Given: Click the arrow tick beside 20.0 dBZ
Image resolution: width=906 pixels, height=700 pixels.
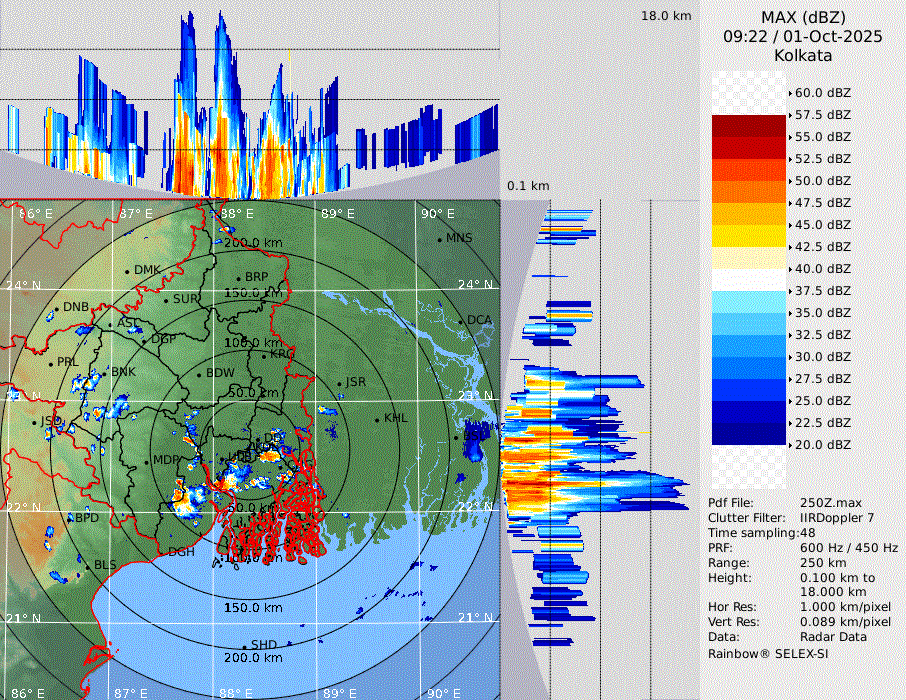Looking at the screenshot, I should (x=790, y=445).
